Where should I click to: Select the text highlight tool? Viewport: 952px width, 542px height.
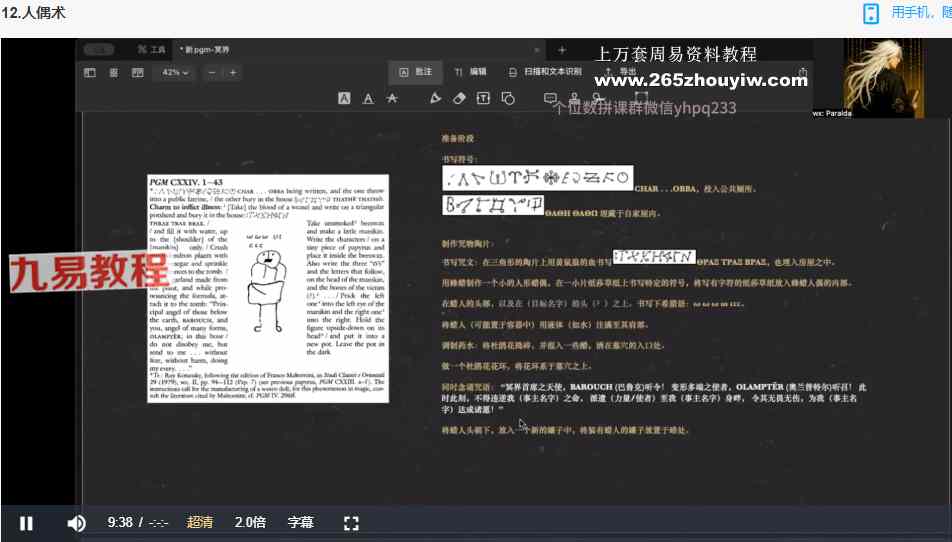(x=343, y=98)
